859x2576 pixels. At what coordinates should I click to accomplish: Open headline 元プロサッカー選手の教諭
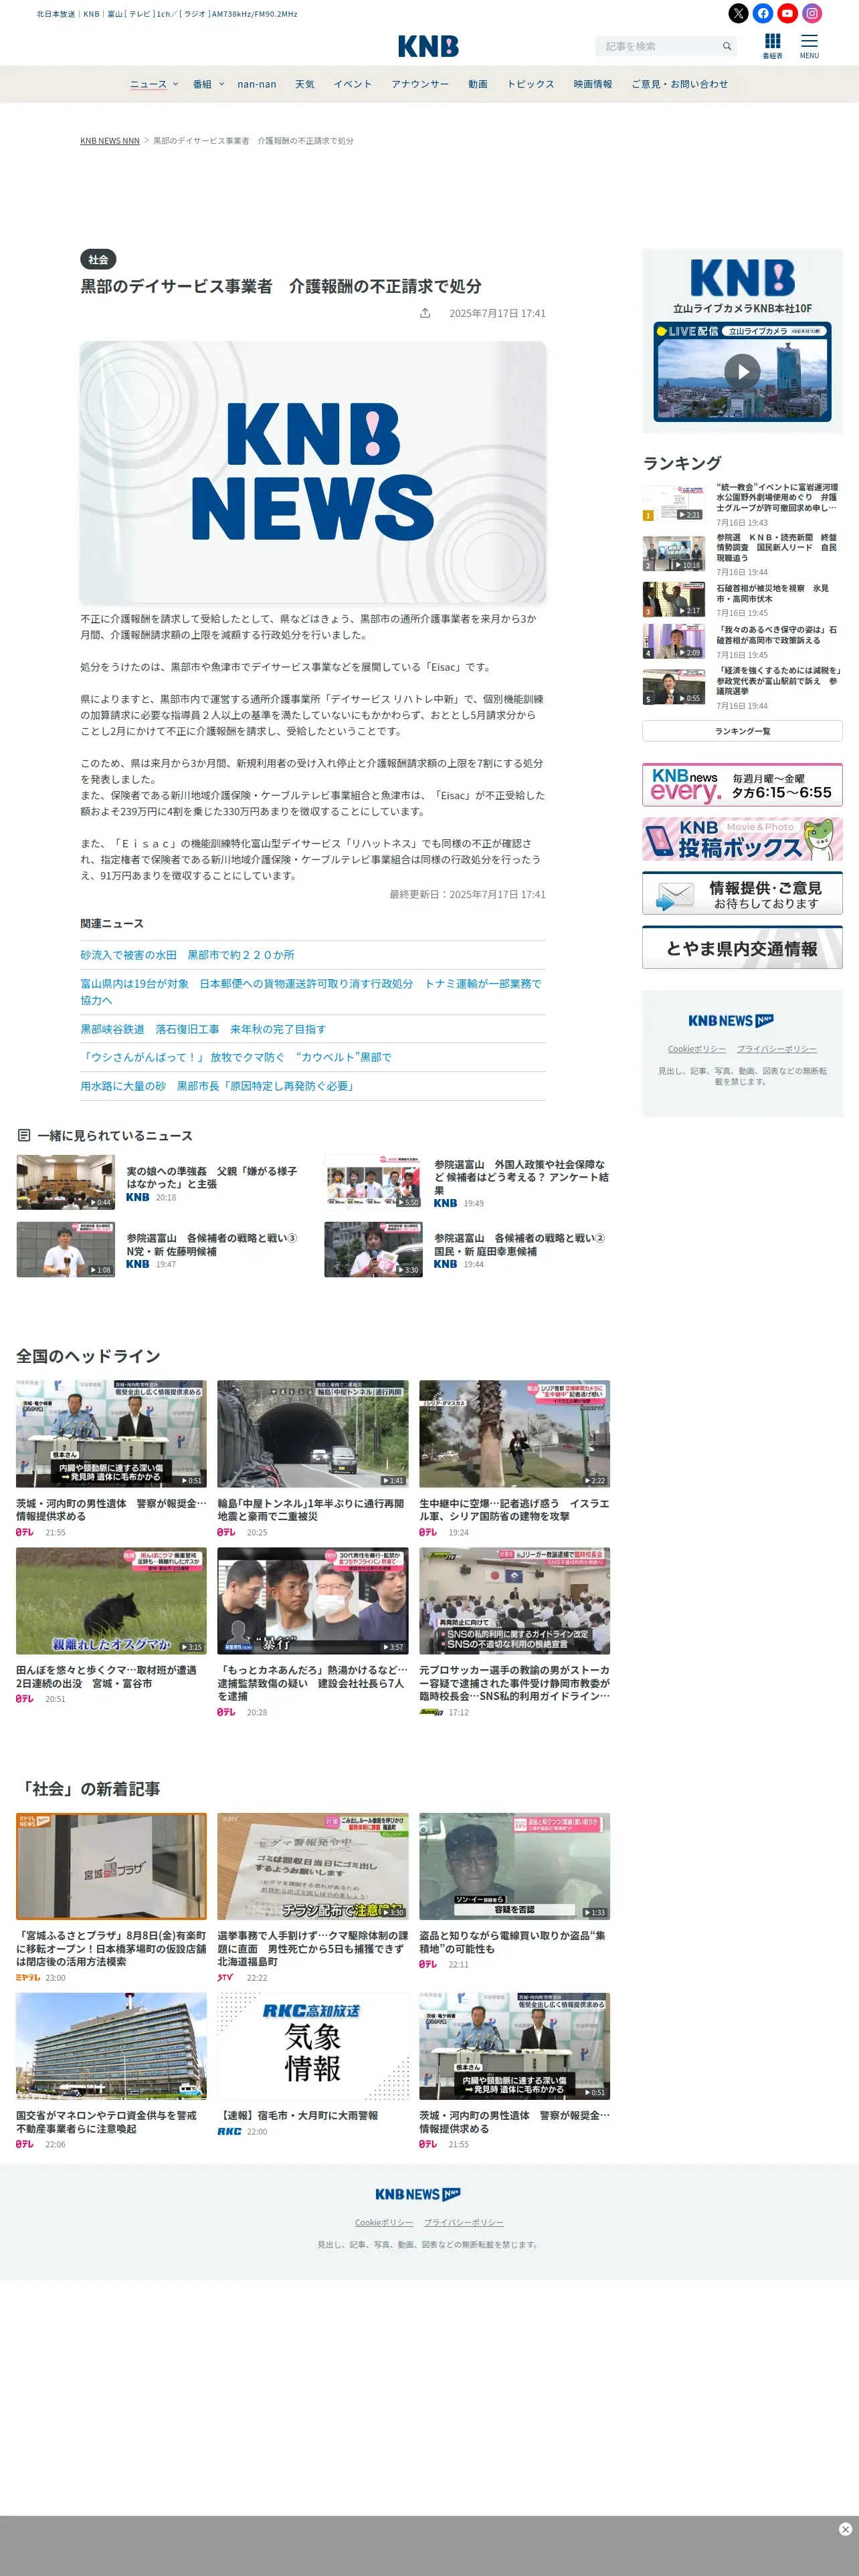coord(515,1632)
